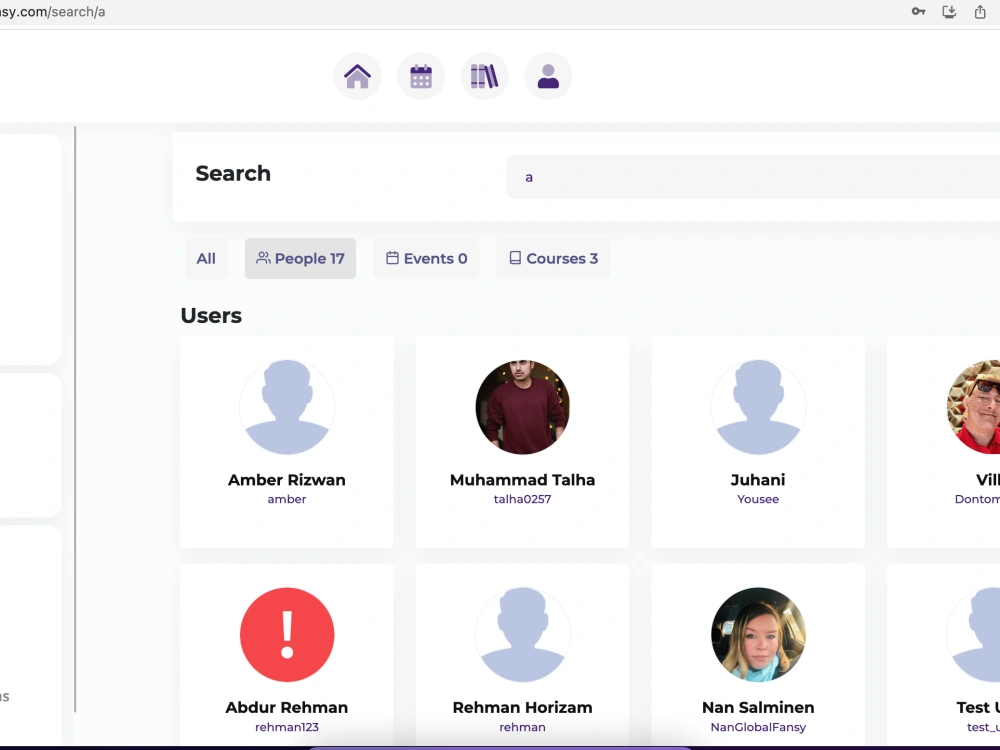Open Muhammad Talha's profile photo
The image size is (1000, 750).
pyautogui.click(x=522, y=407)
